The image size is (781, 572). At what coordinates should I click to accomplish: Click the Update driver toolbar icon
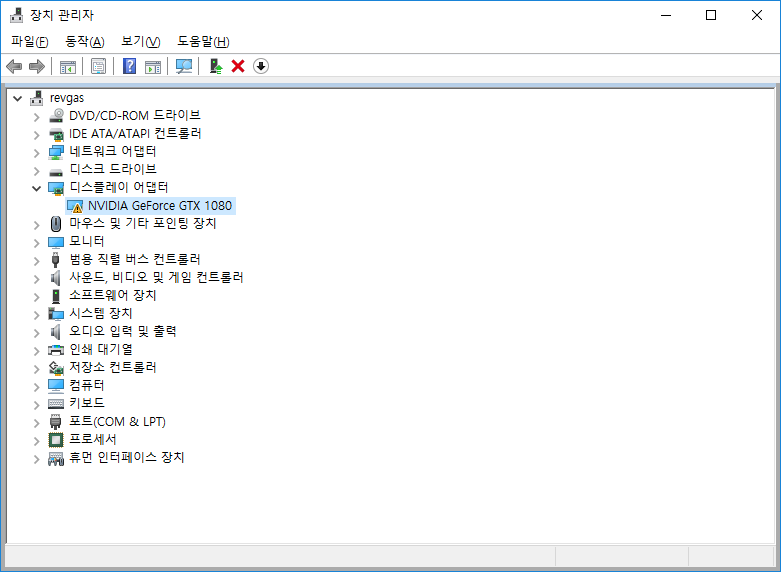point(216,66)
